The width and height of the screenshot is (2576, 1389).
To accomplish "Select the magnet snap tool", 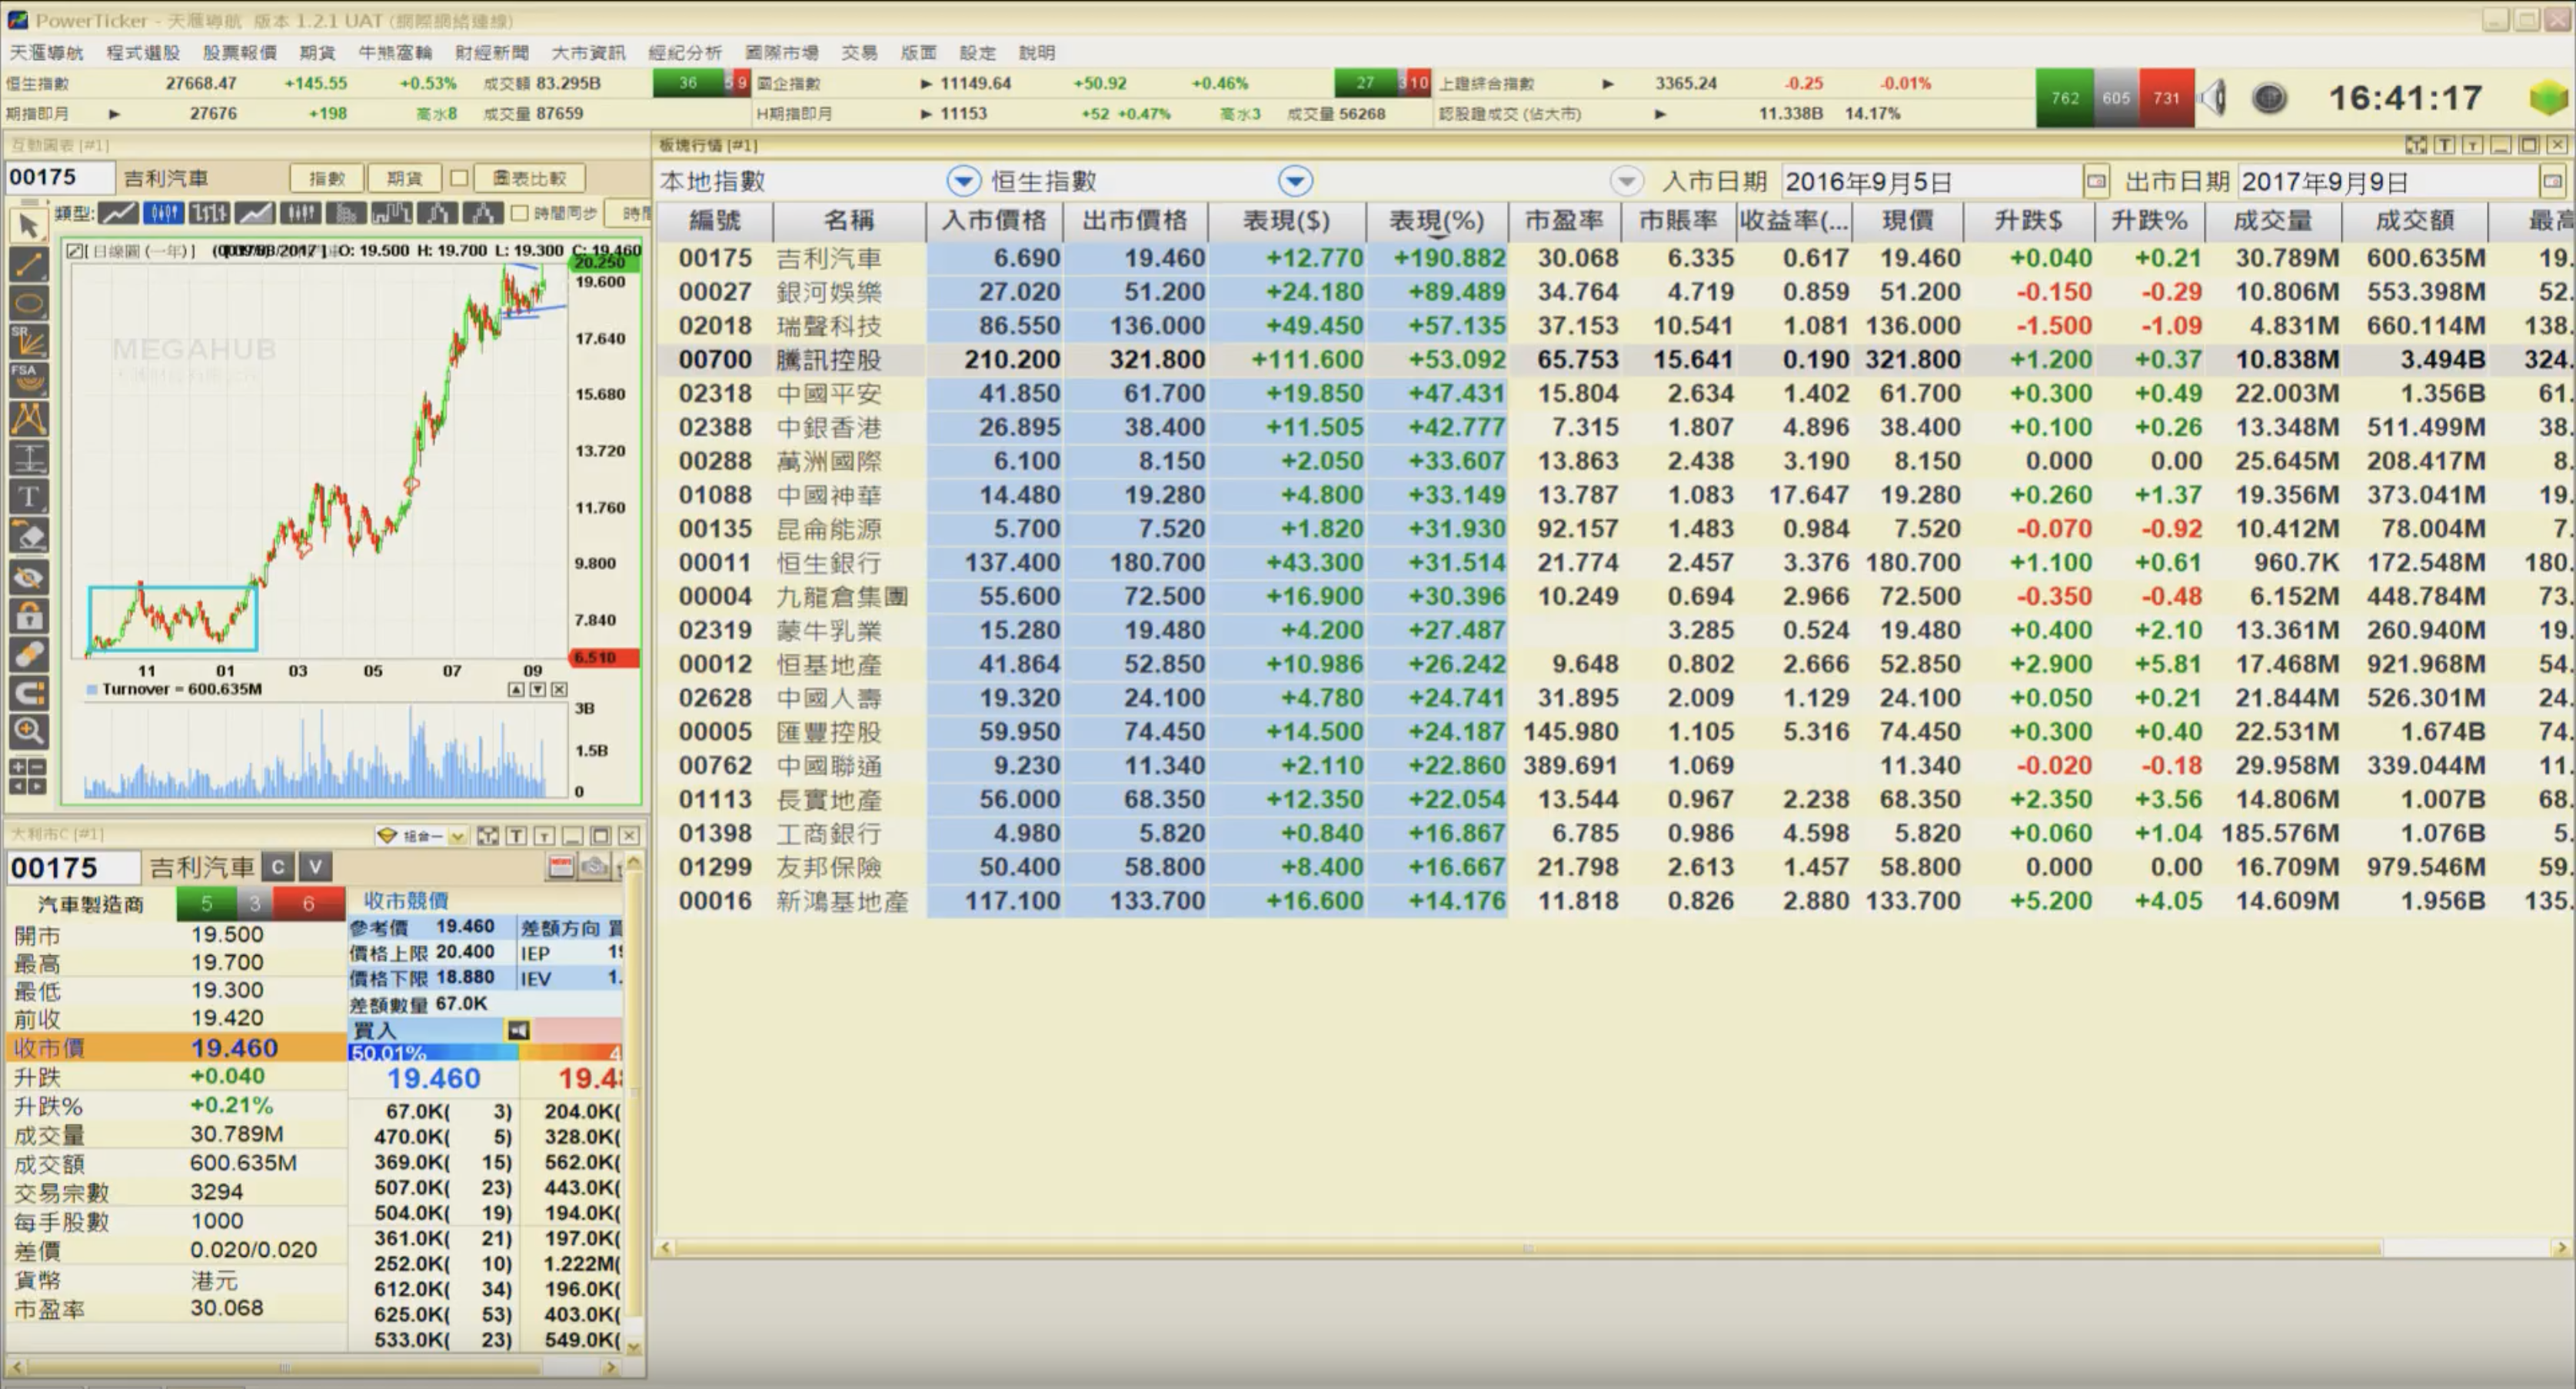I will point(28,693).
